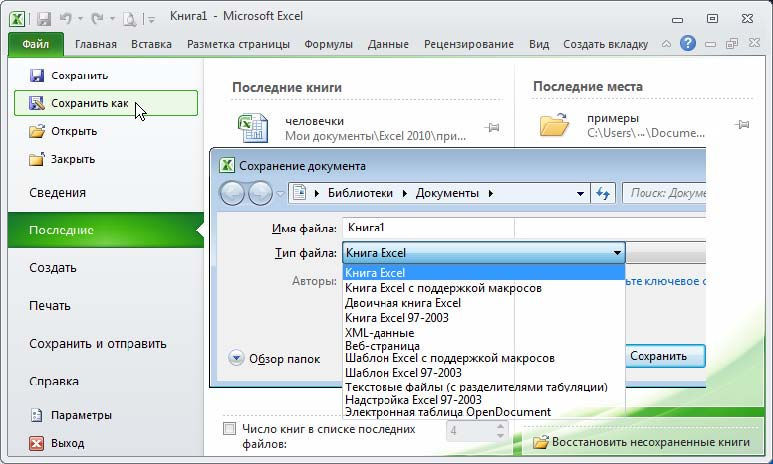This screenshot has width=773, height=464.
Task: Click the Сохранить button in dialog
Action: click(666, 356)
